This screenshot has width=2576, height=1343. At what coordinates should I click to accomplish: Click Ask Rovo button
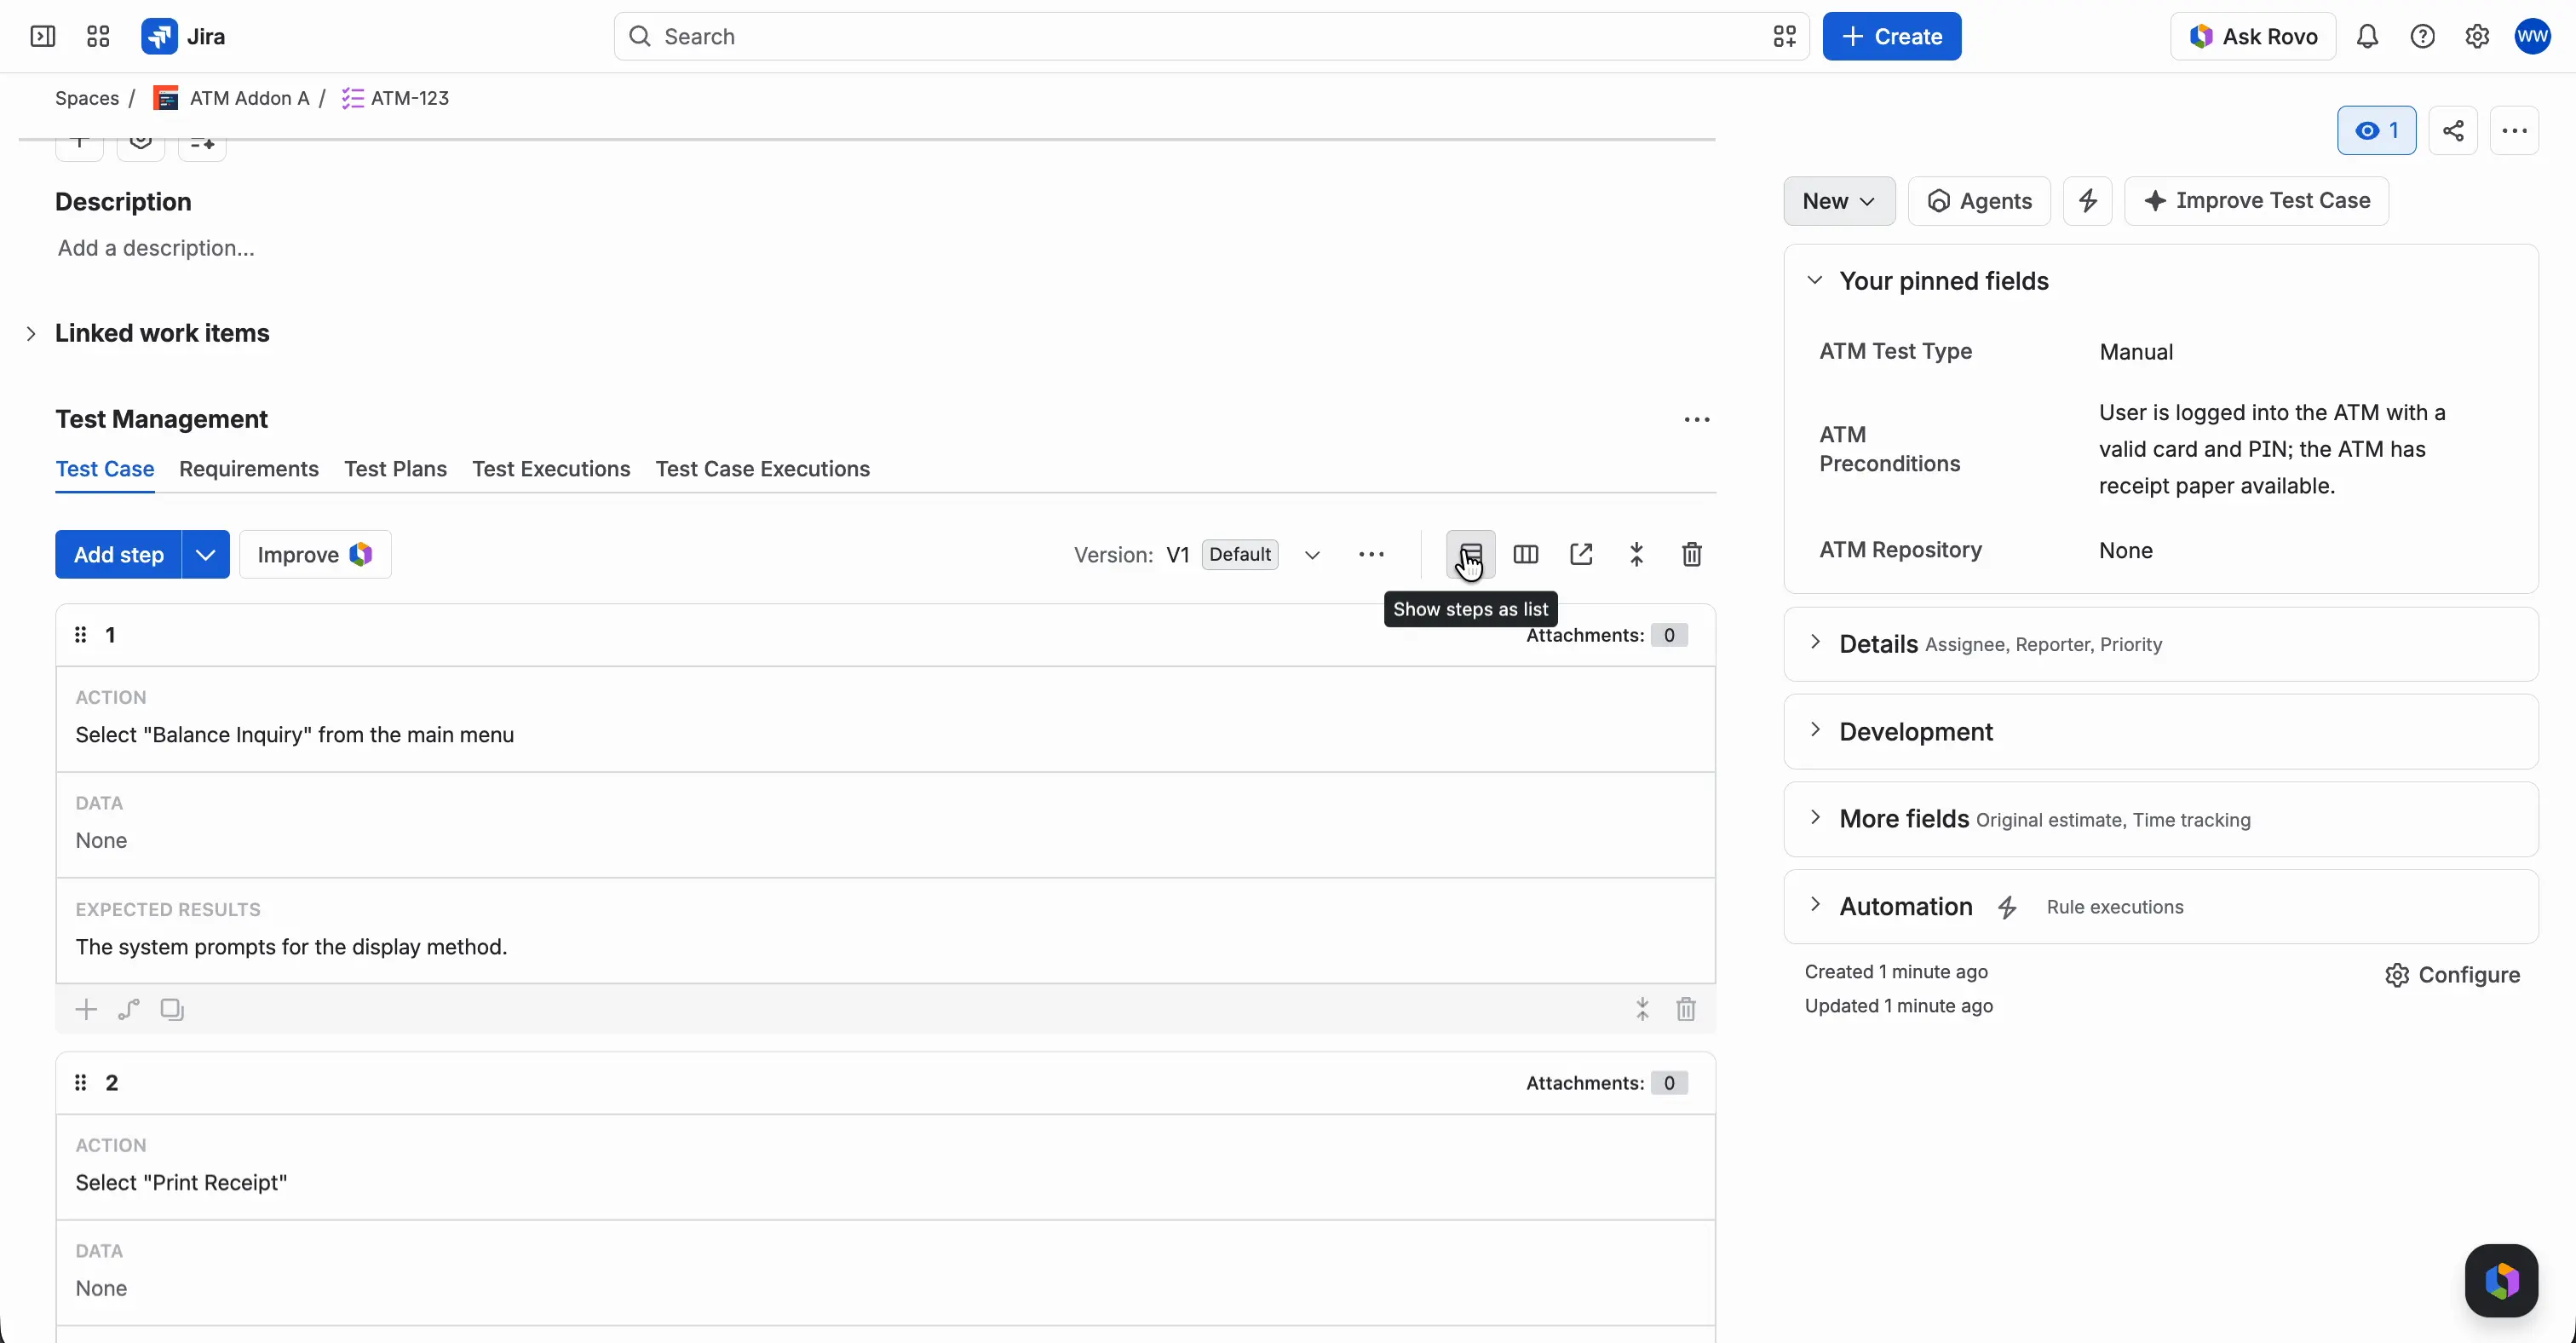pyautogui.click(x=2253, y=37)
